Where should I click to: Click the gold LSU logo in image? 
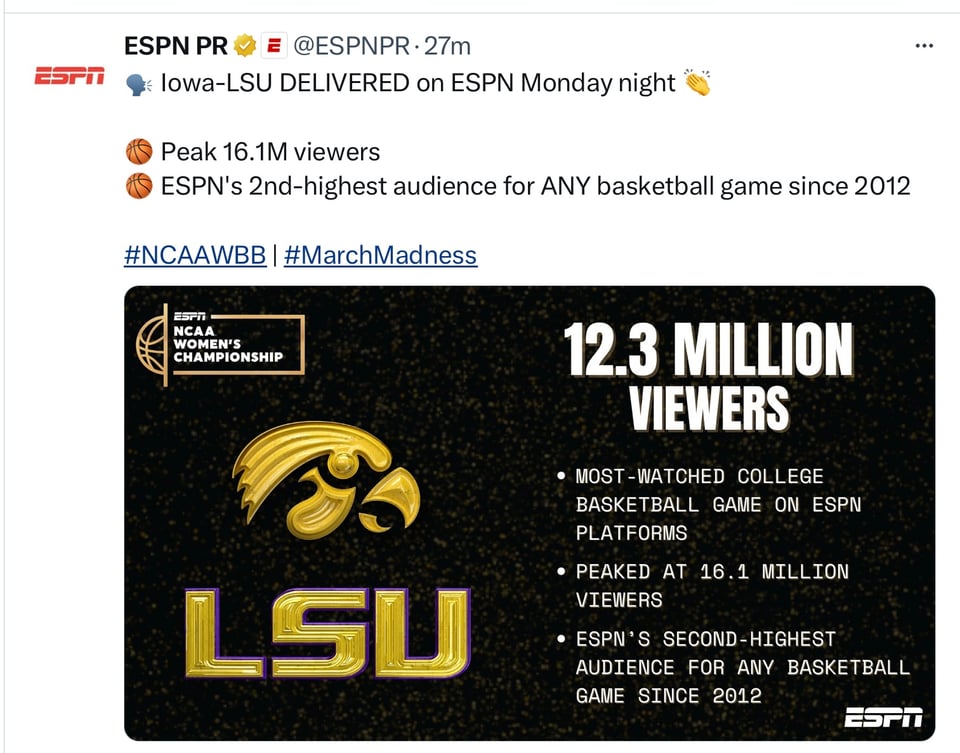click(327, 631)
